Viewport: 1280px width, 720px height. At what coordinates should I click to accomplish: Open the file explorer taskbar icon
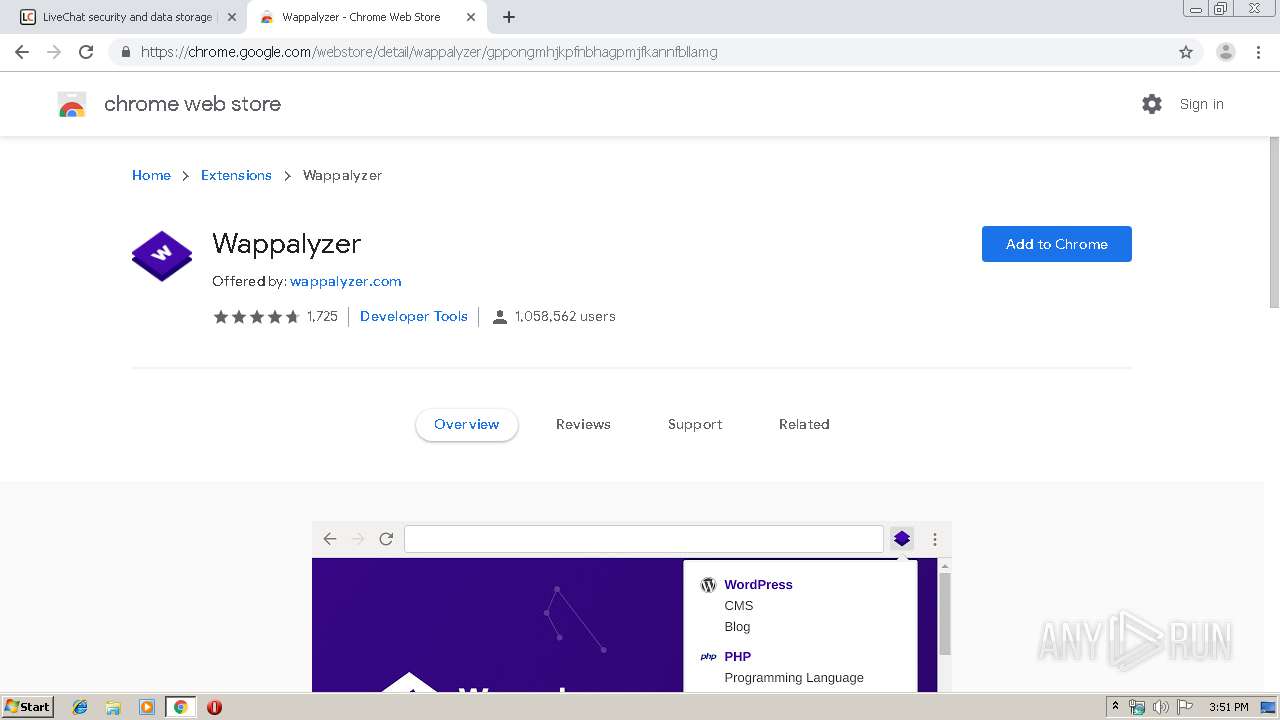(x=113, y=707)
